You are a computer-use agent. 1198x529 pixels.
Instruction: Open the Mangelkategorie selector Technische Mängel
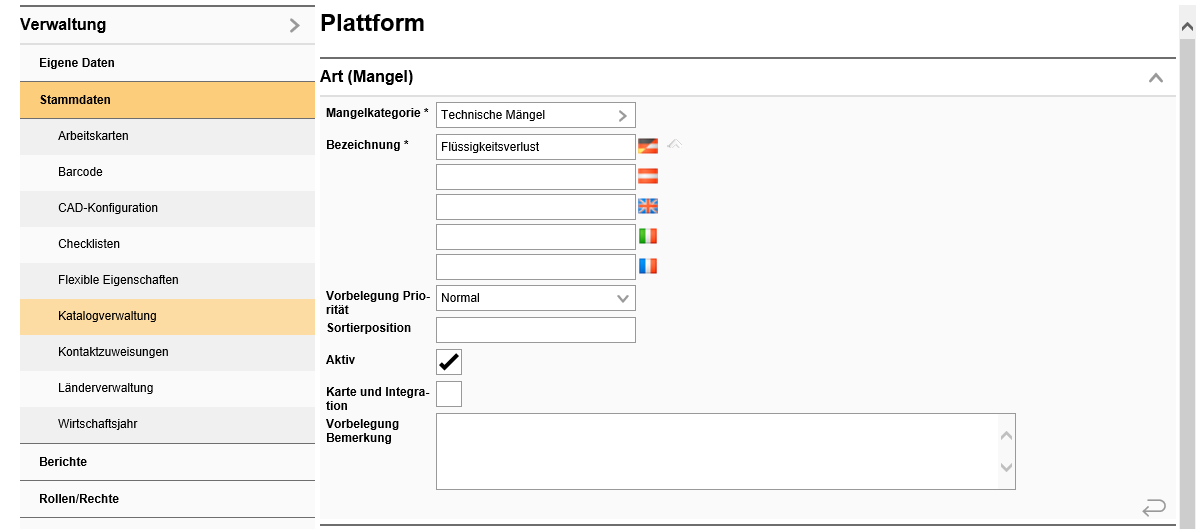pyautogui.click(x=535, y=115)
